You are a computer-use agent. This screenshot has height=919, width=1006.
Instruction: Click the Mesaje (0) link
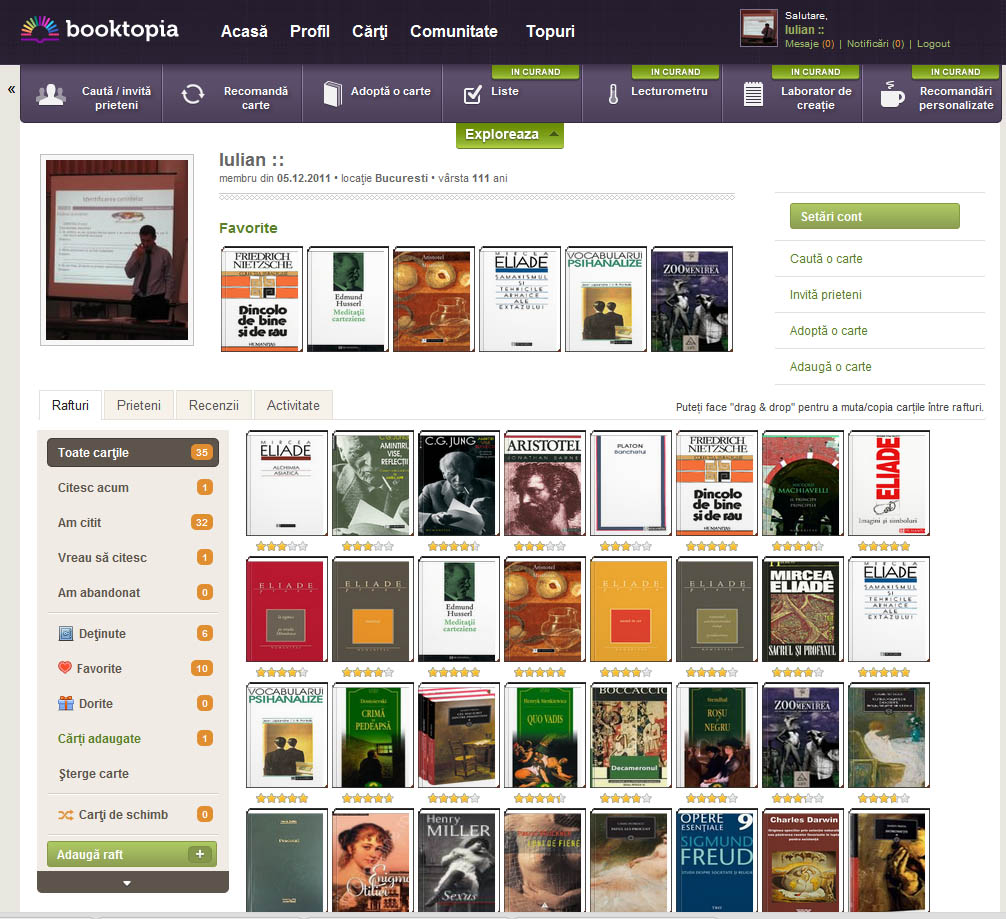pyautogui.click(x=809, y=44)
